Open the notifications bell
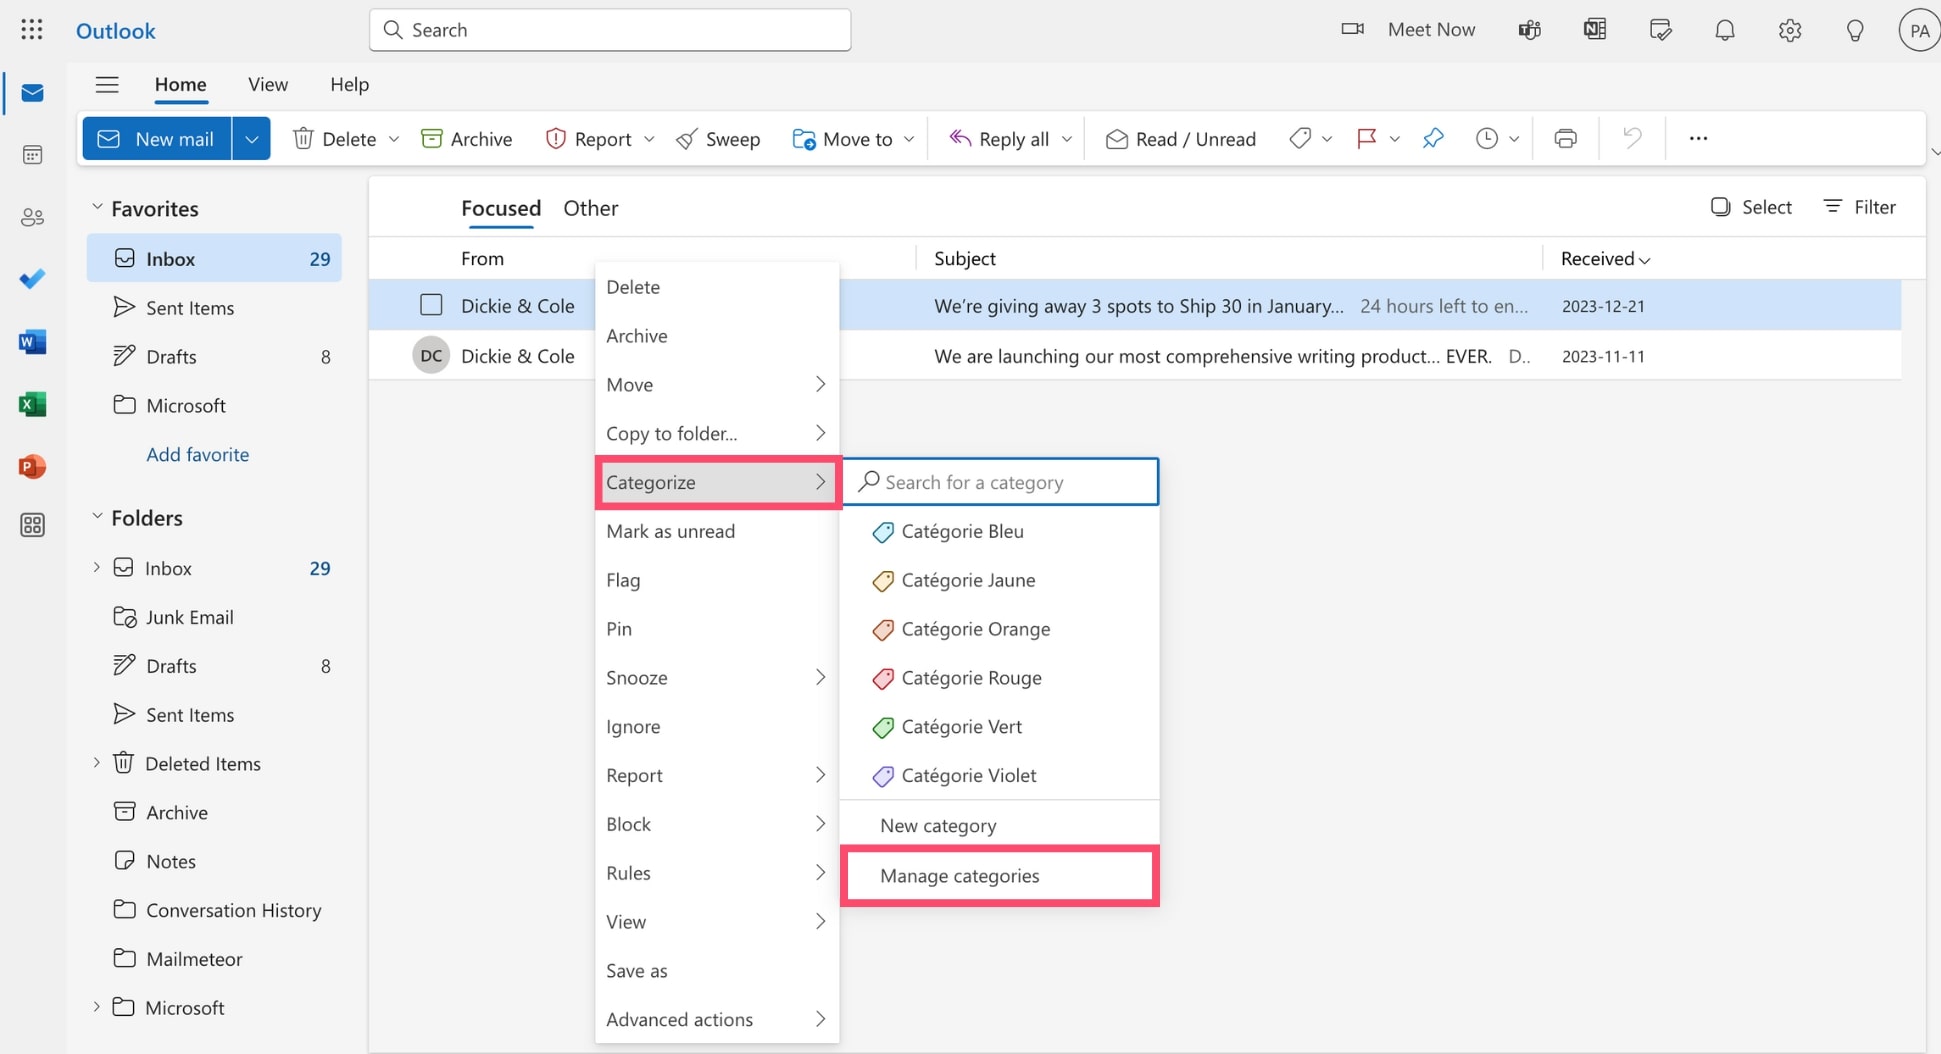1941x1054 pixels. point(1725,30)
